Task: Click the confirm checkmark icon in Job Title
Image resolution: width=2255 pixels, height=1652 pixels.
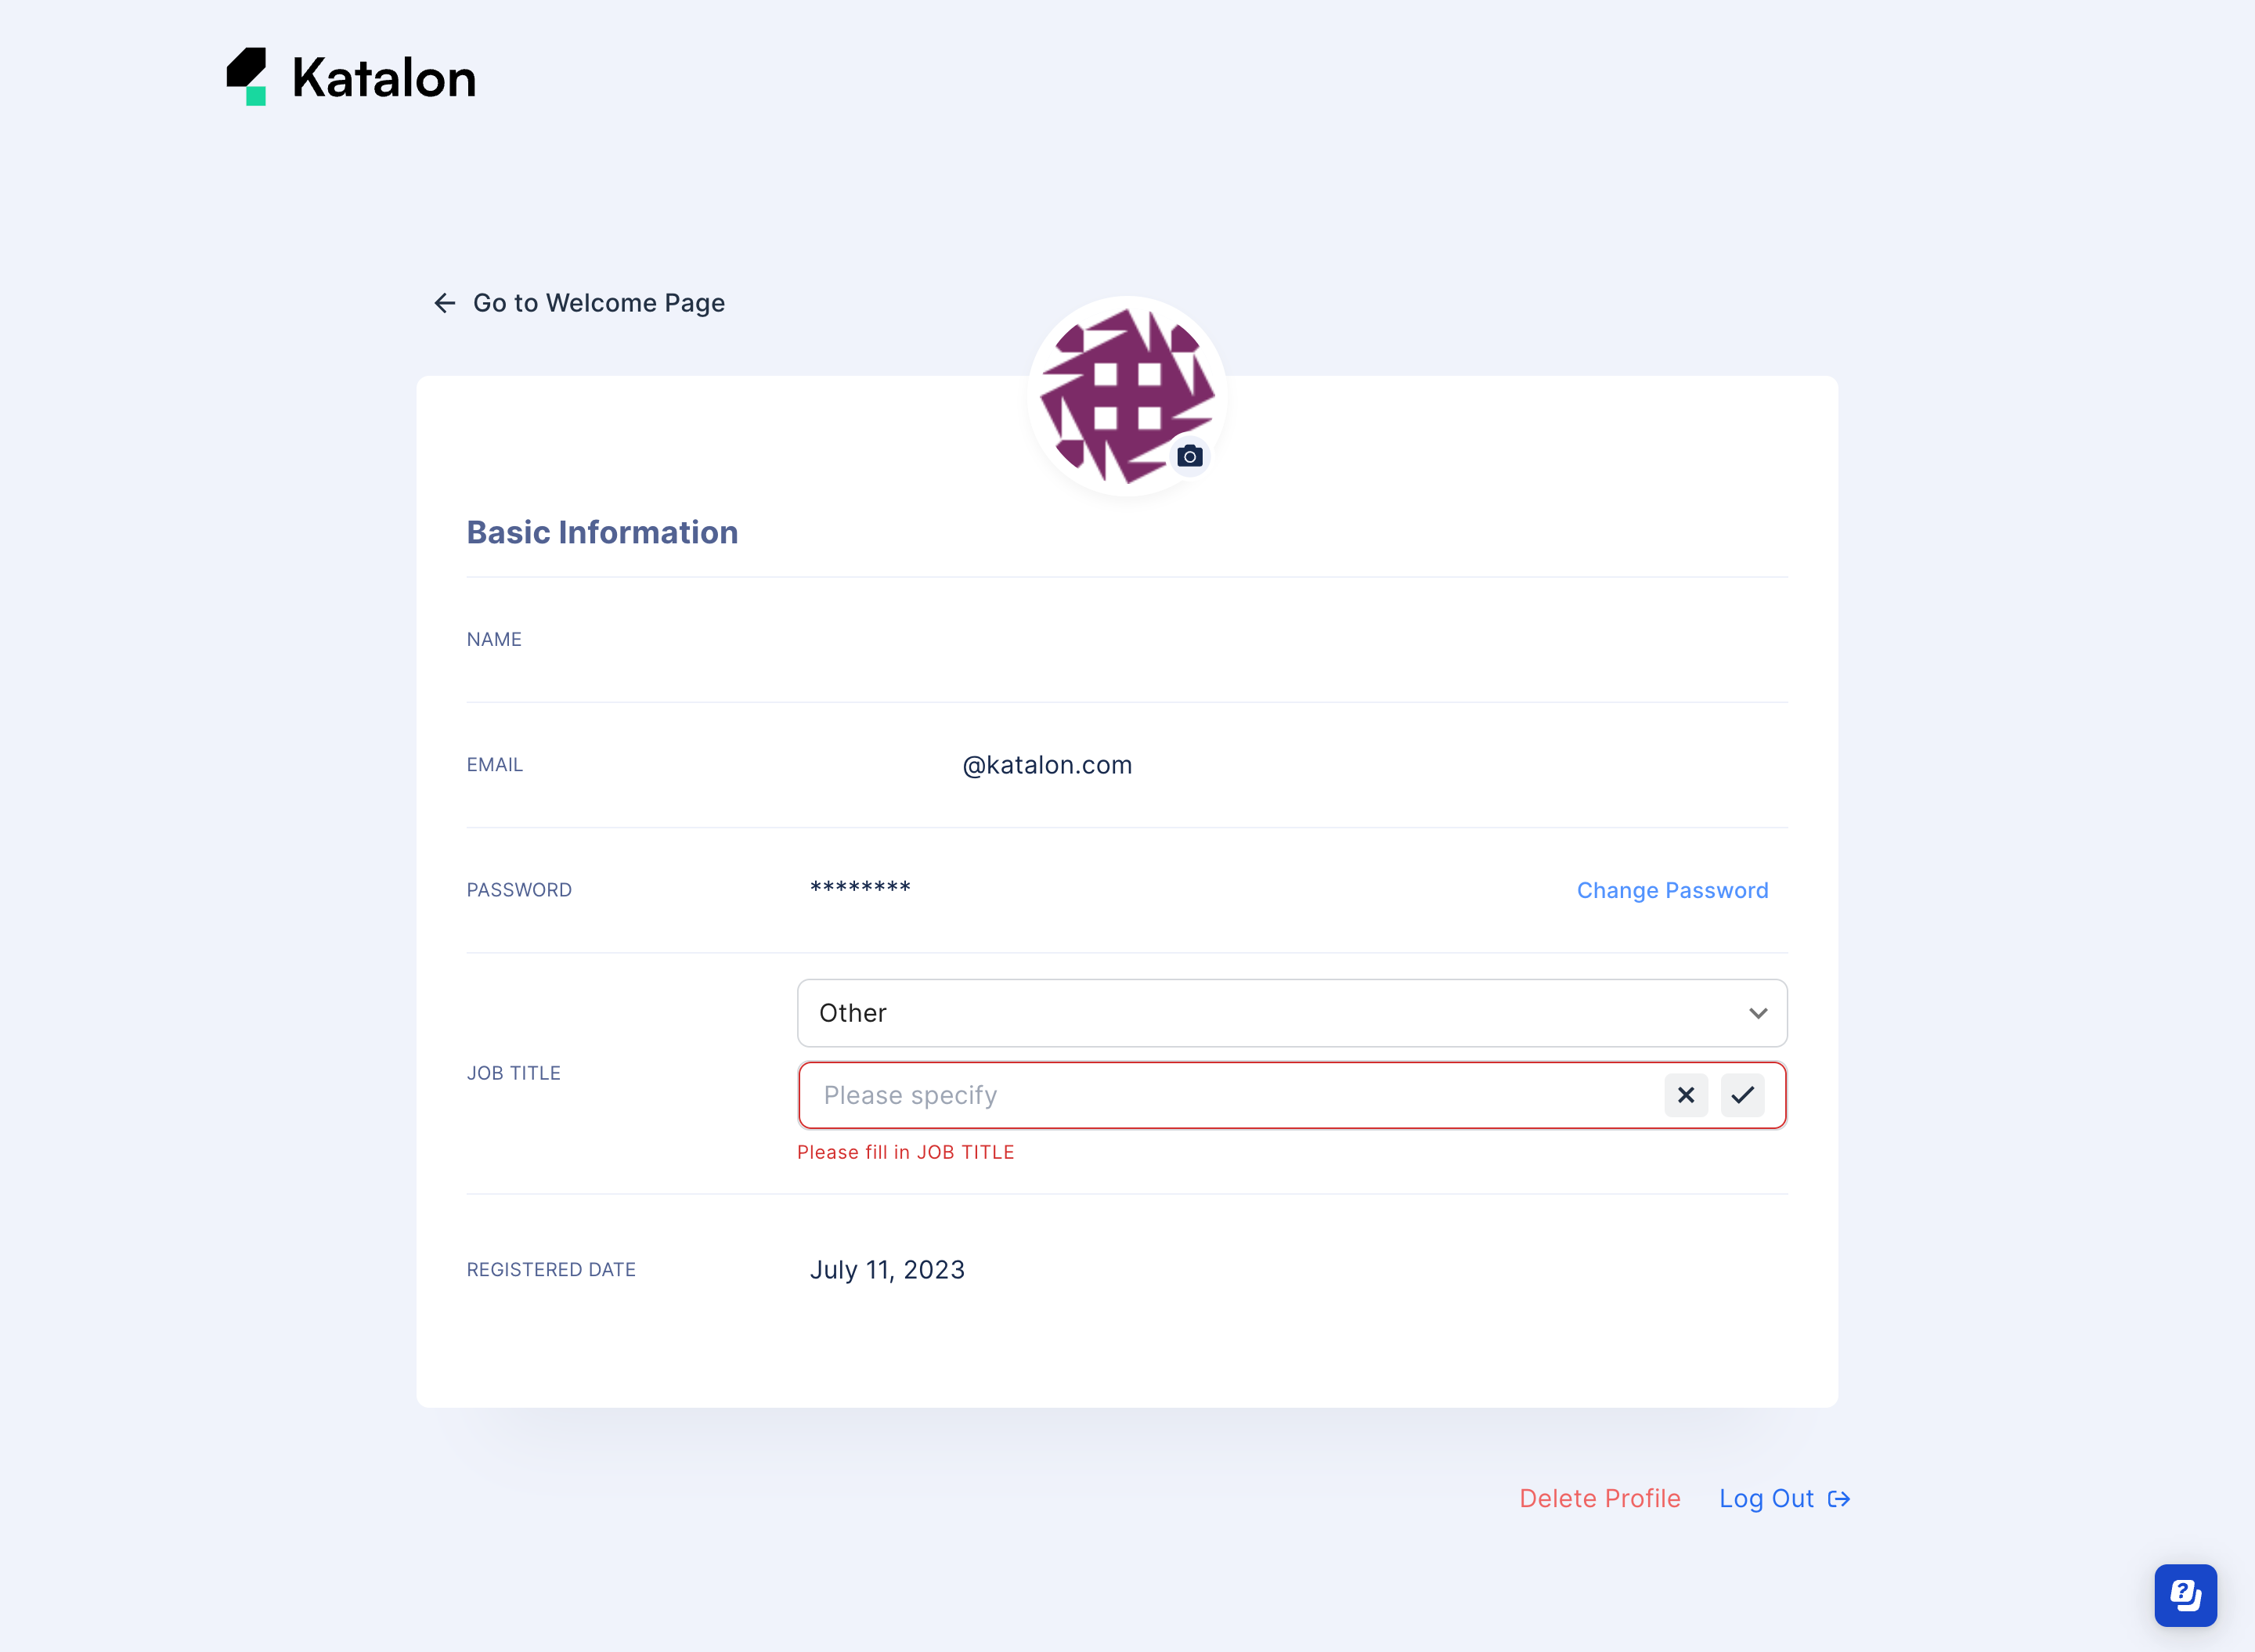Action: (1742, 1095)
